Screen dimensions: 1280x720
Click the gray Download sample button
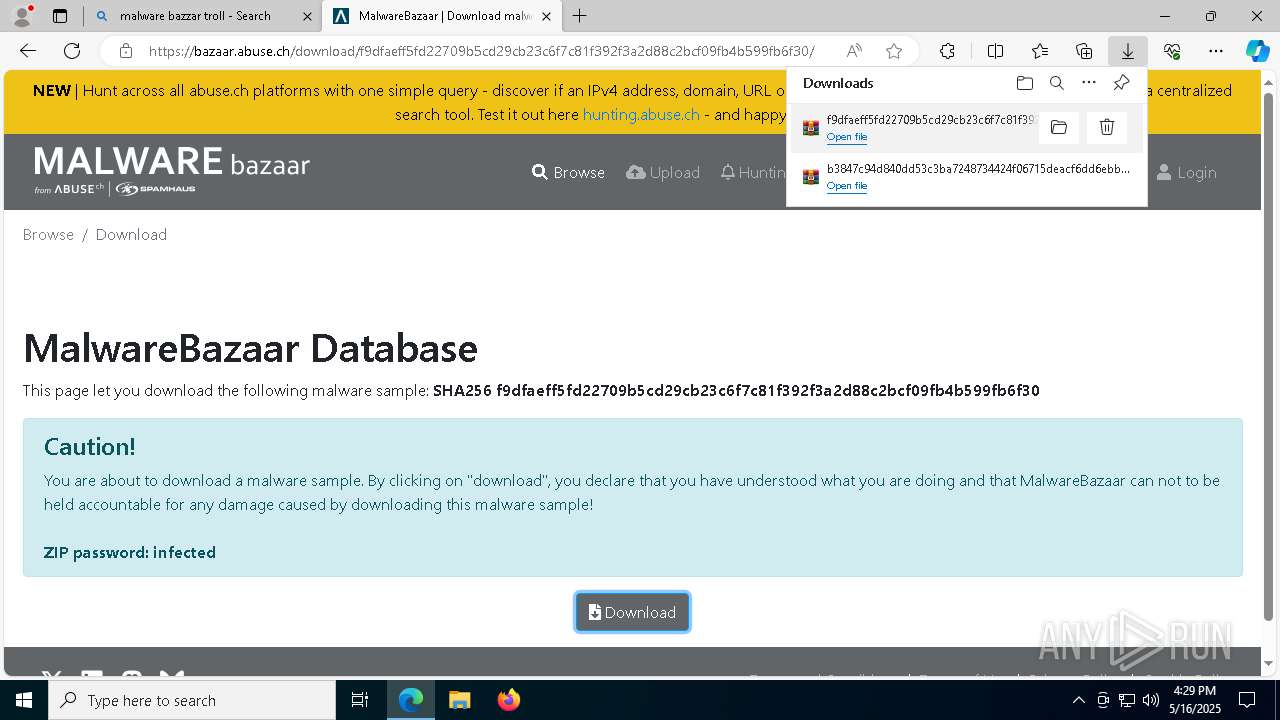click(632, 612)
